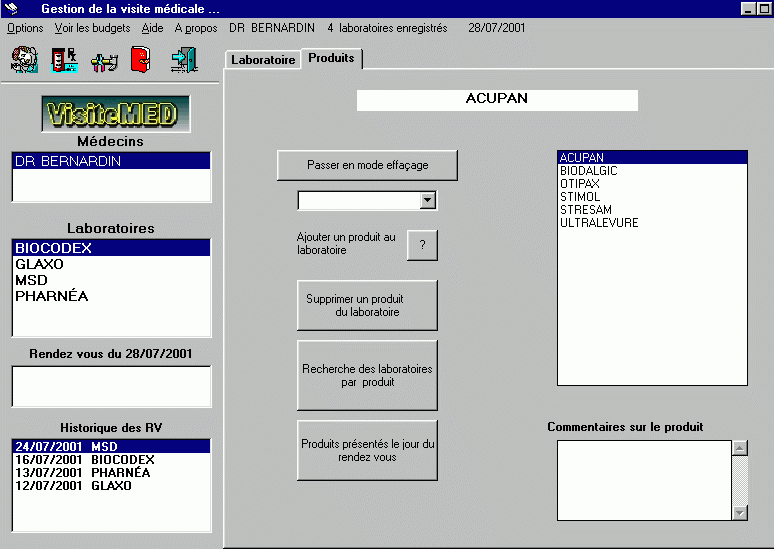
Task: Click the doctor face toolbar icon
Action: 24,60
